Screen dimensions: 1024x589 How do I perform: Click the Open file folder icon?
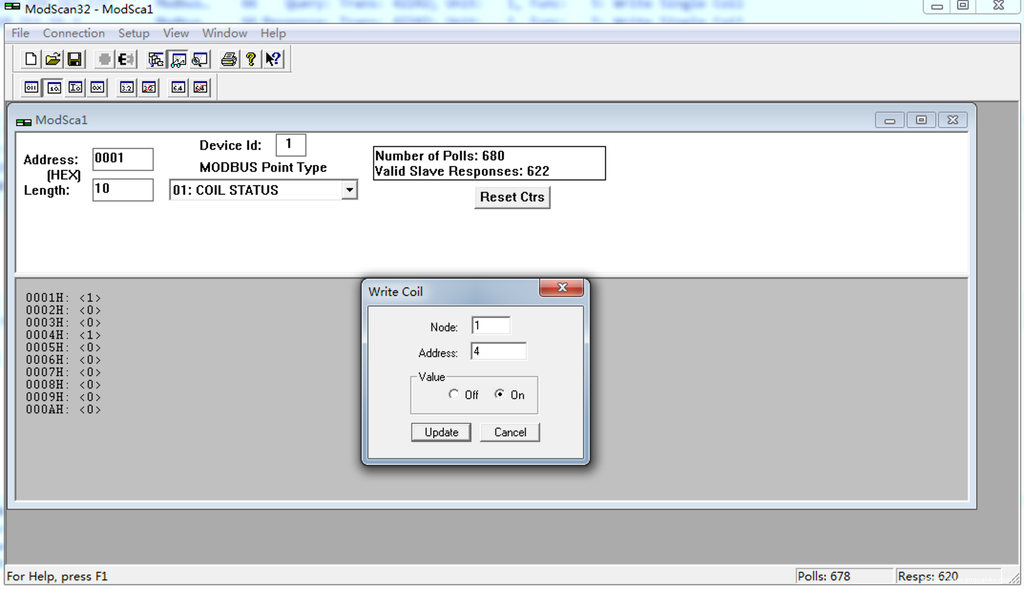tap(53, 60)
